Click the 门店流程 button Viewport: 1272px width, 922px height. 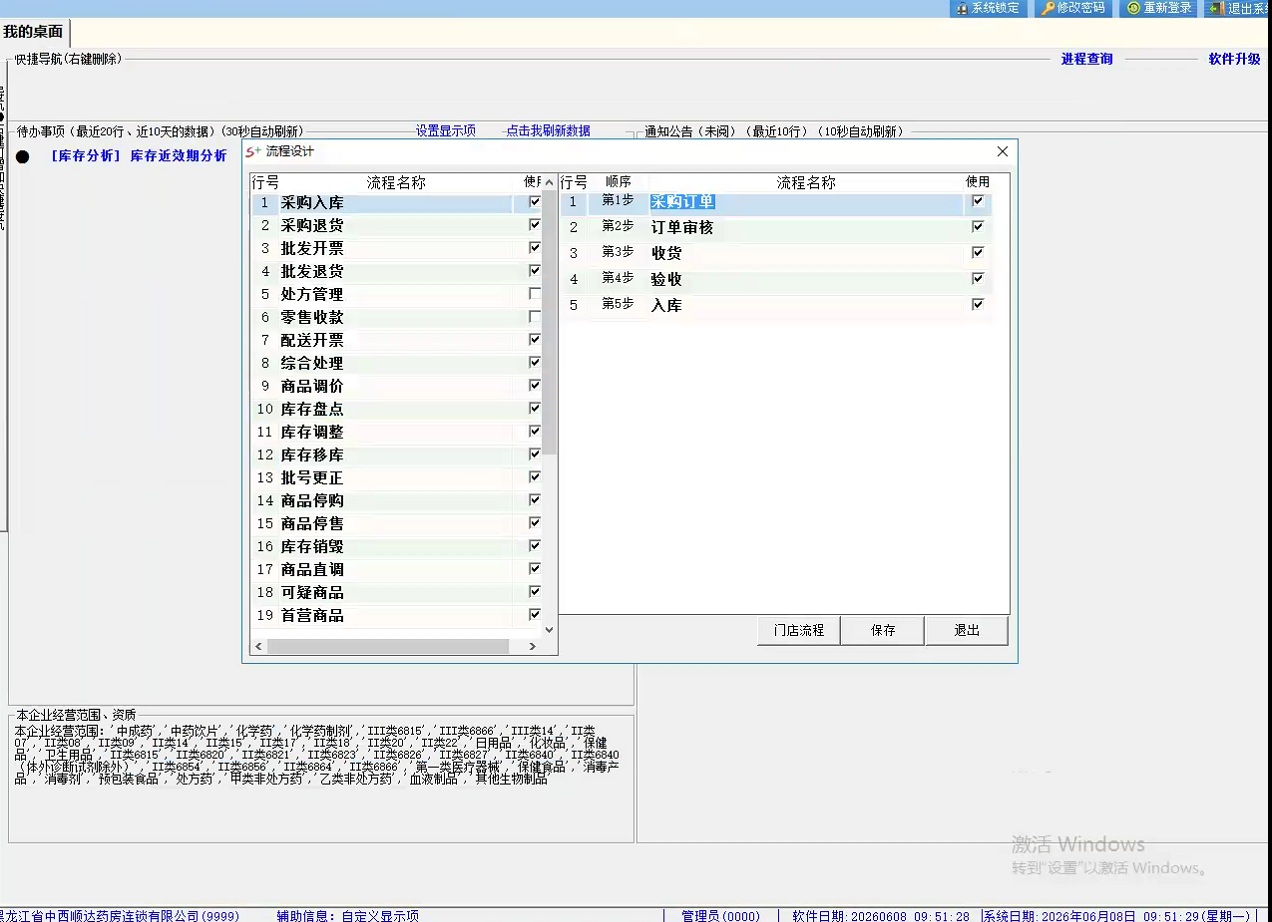click(799, 630)
